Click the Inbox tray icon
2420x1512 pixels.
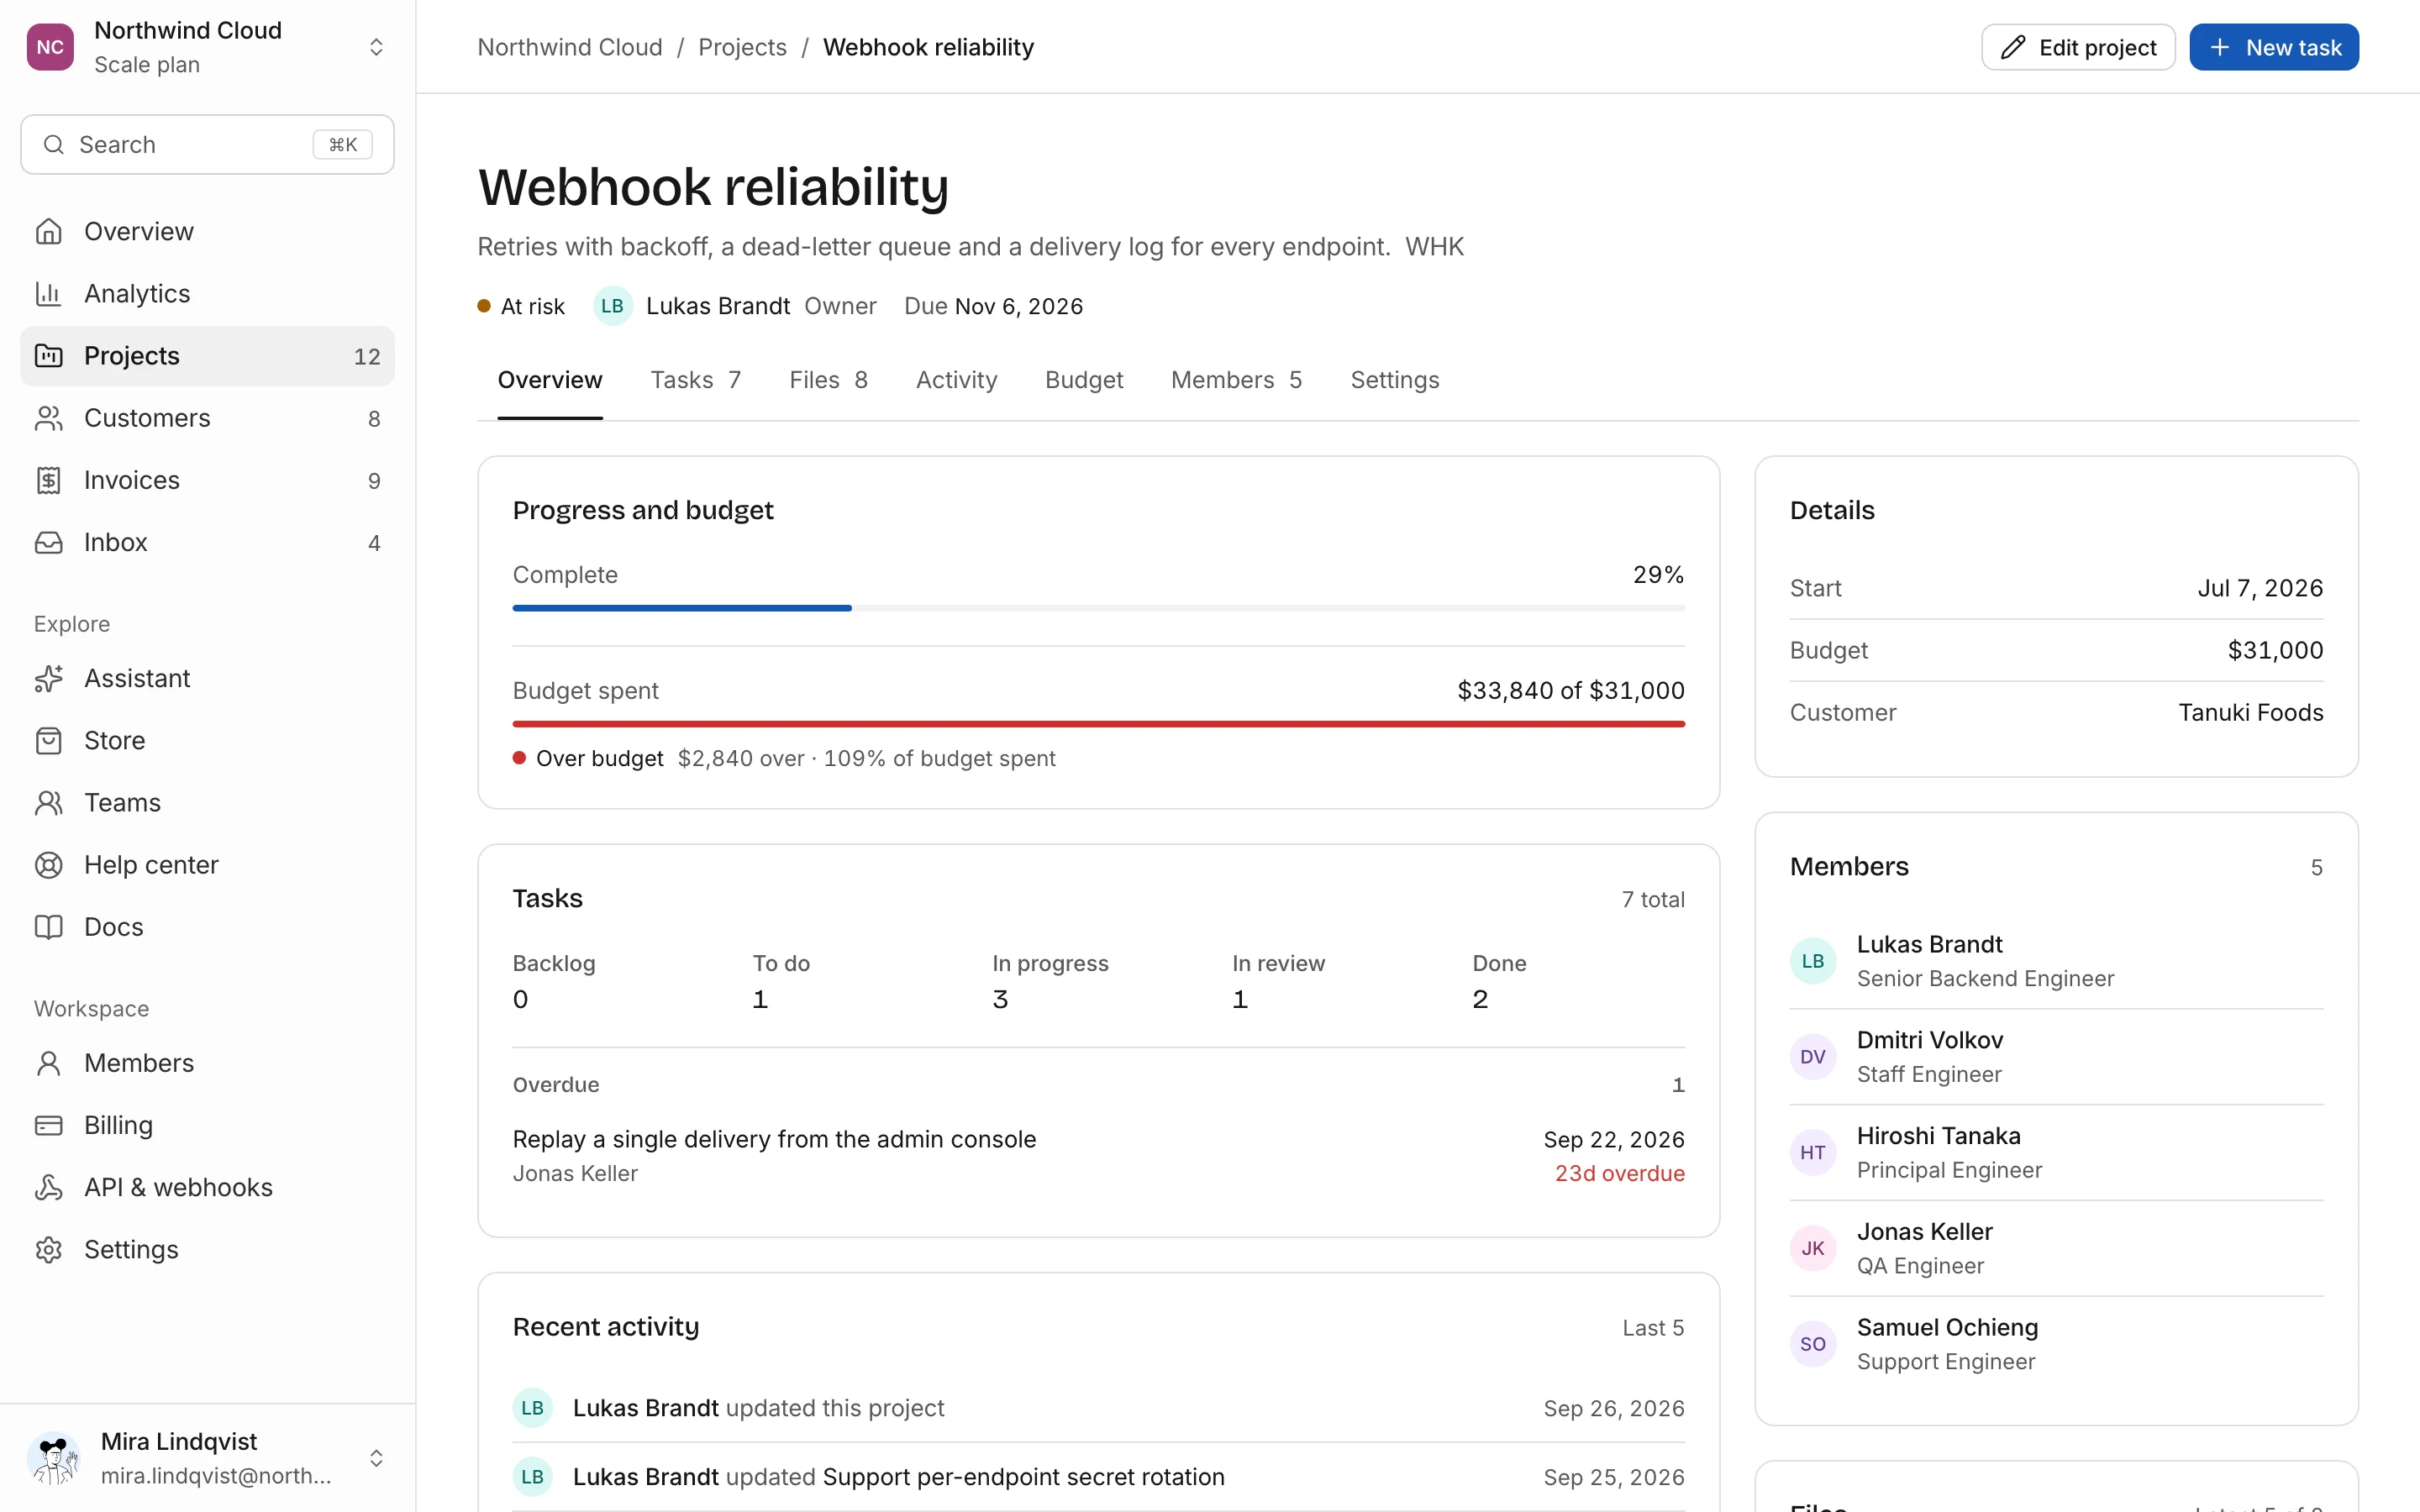49,542
